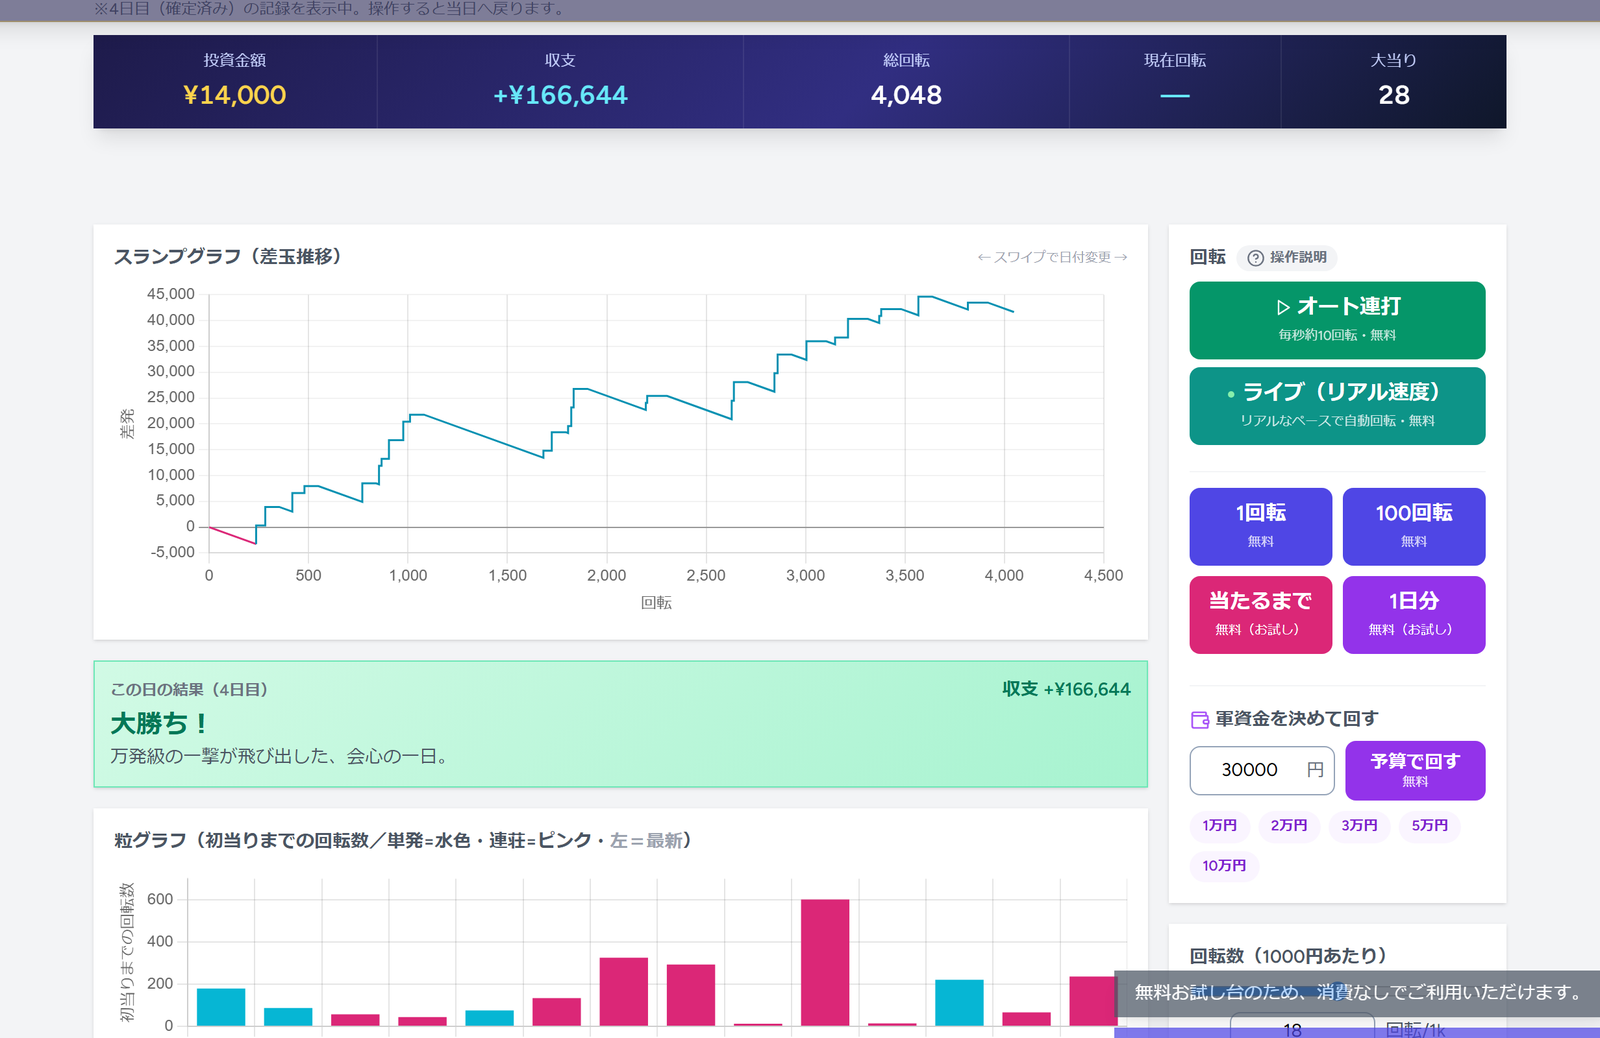Screen dimensions: 1600x1038
Task: Click the tallest pink bar in 粒グラフ
Action: (x=825, y=962)
